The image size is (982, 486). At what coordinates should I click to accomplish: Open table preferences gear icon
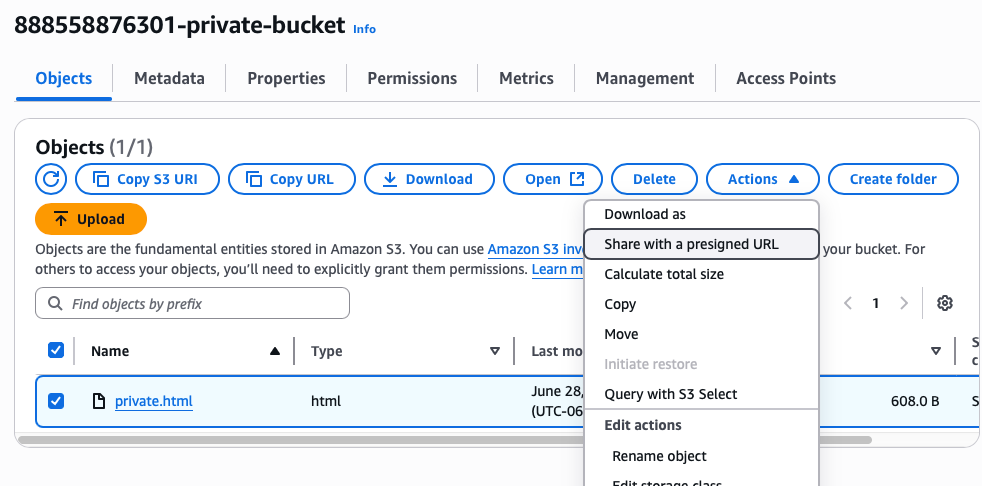coord(944,303)
